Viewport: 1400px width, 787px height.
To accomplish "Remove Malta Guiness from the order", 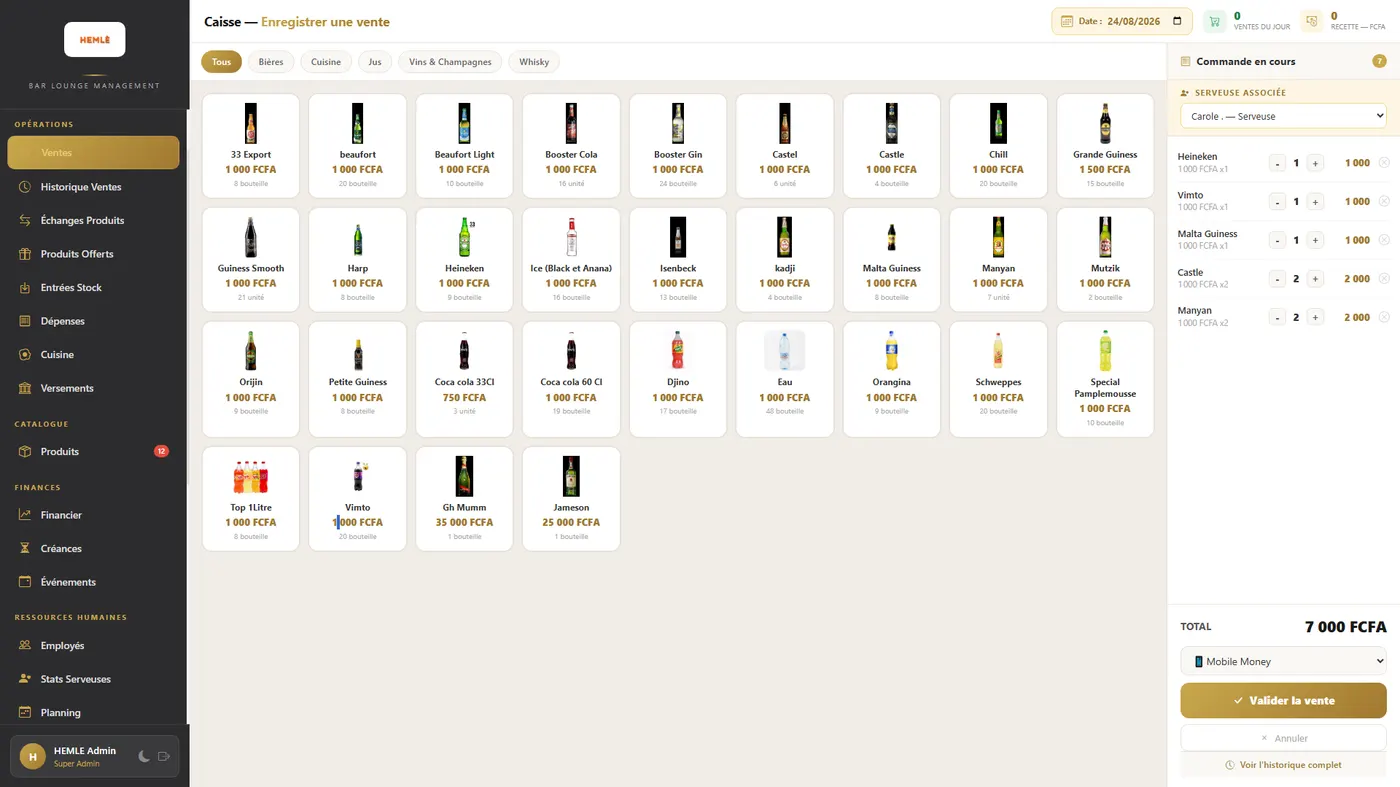I will coord(1384,240).
